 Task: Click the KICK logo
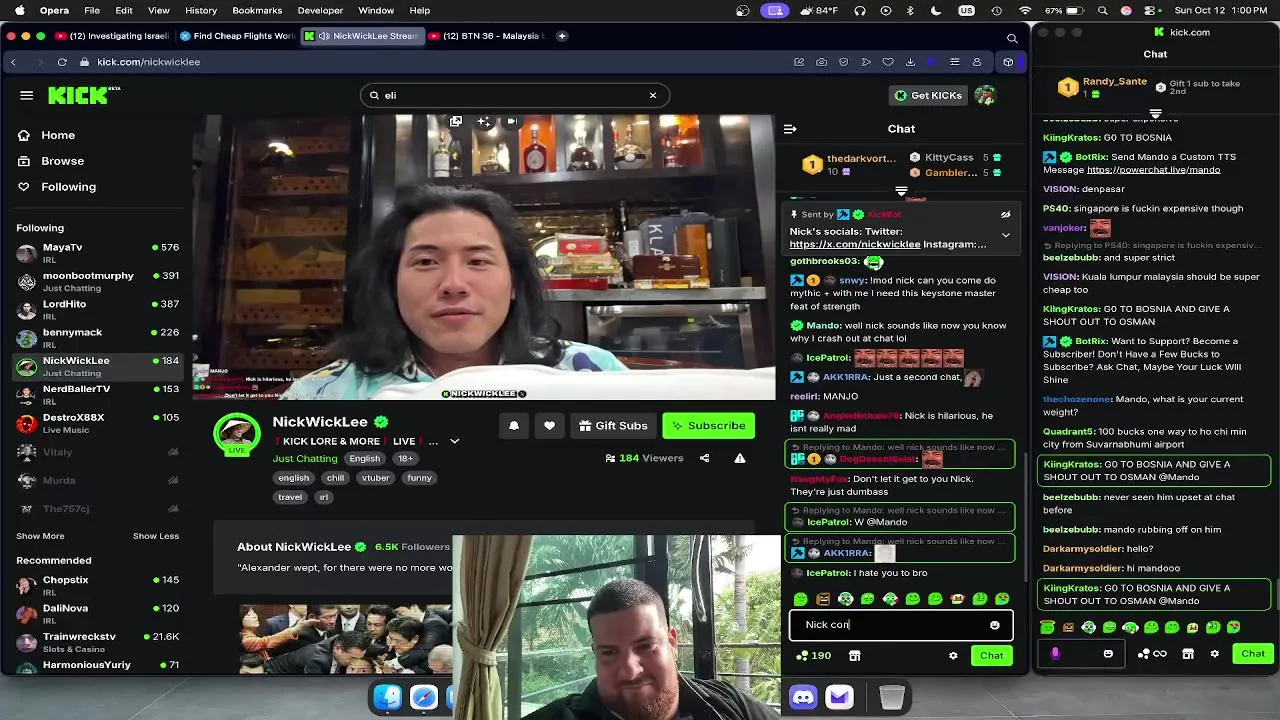[84, 95]
